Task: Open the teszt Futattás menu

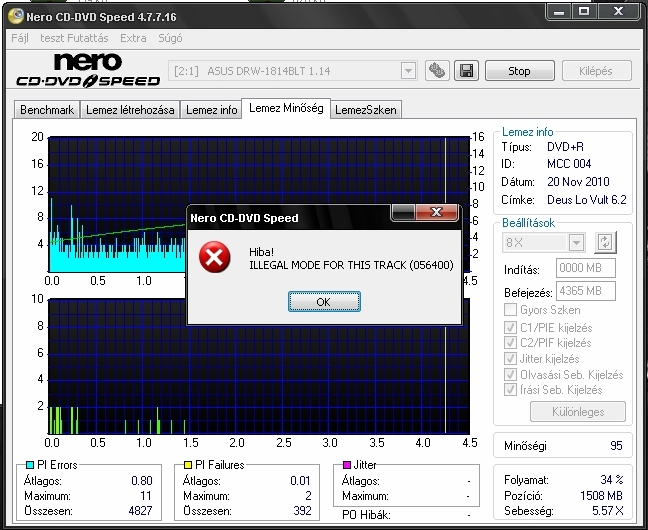Action: point(74,38)
